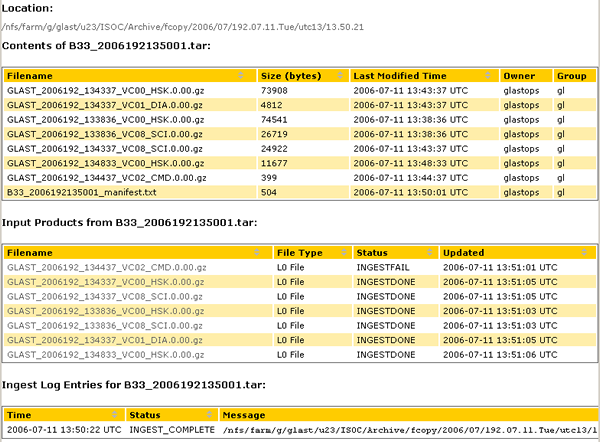Sort Ingest Log by Time arrows
Image resolution: width=600 pixels, height=442 pixels.
coord(114,414)
